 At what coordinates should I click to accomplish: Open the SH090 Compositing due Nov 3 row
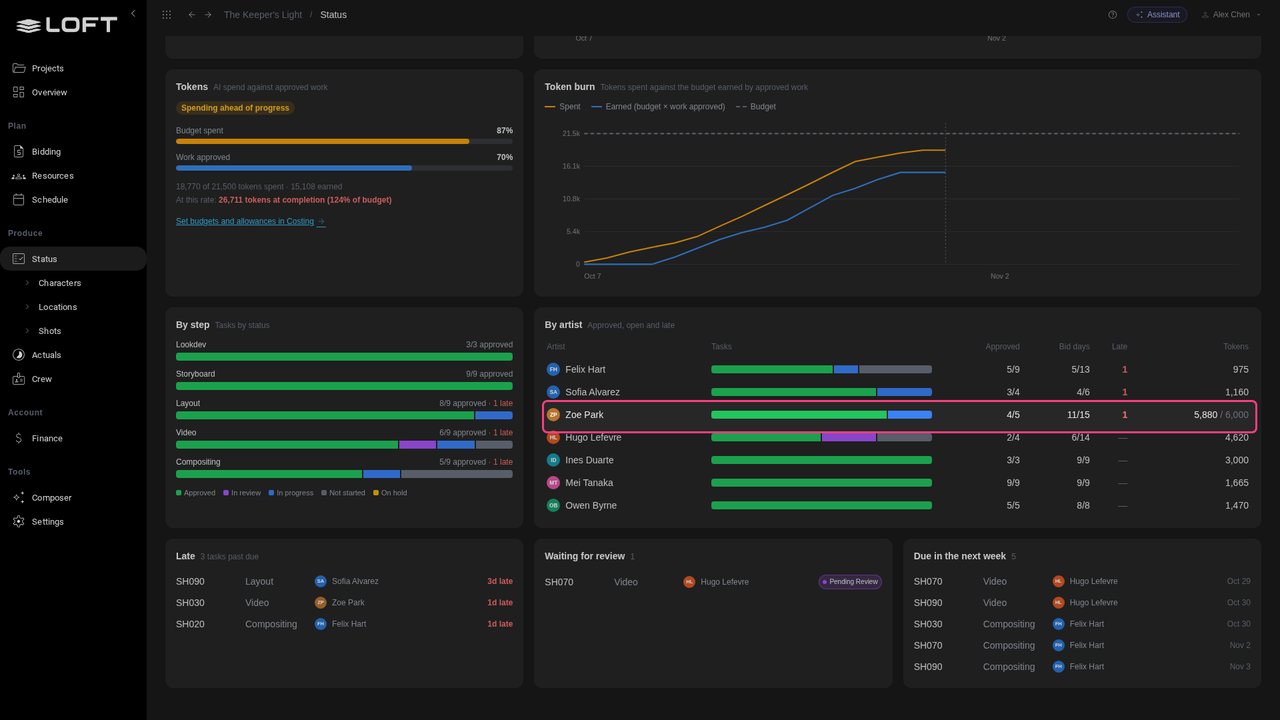pyautogui.click(x=1082, y=667)
